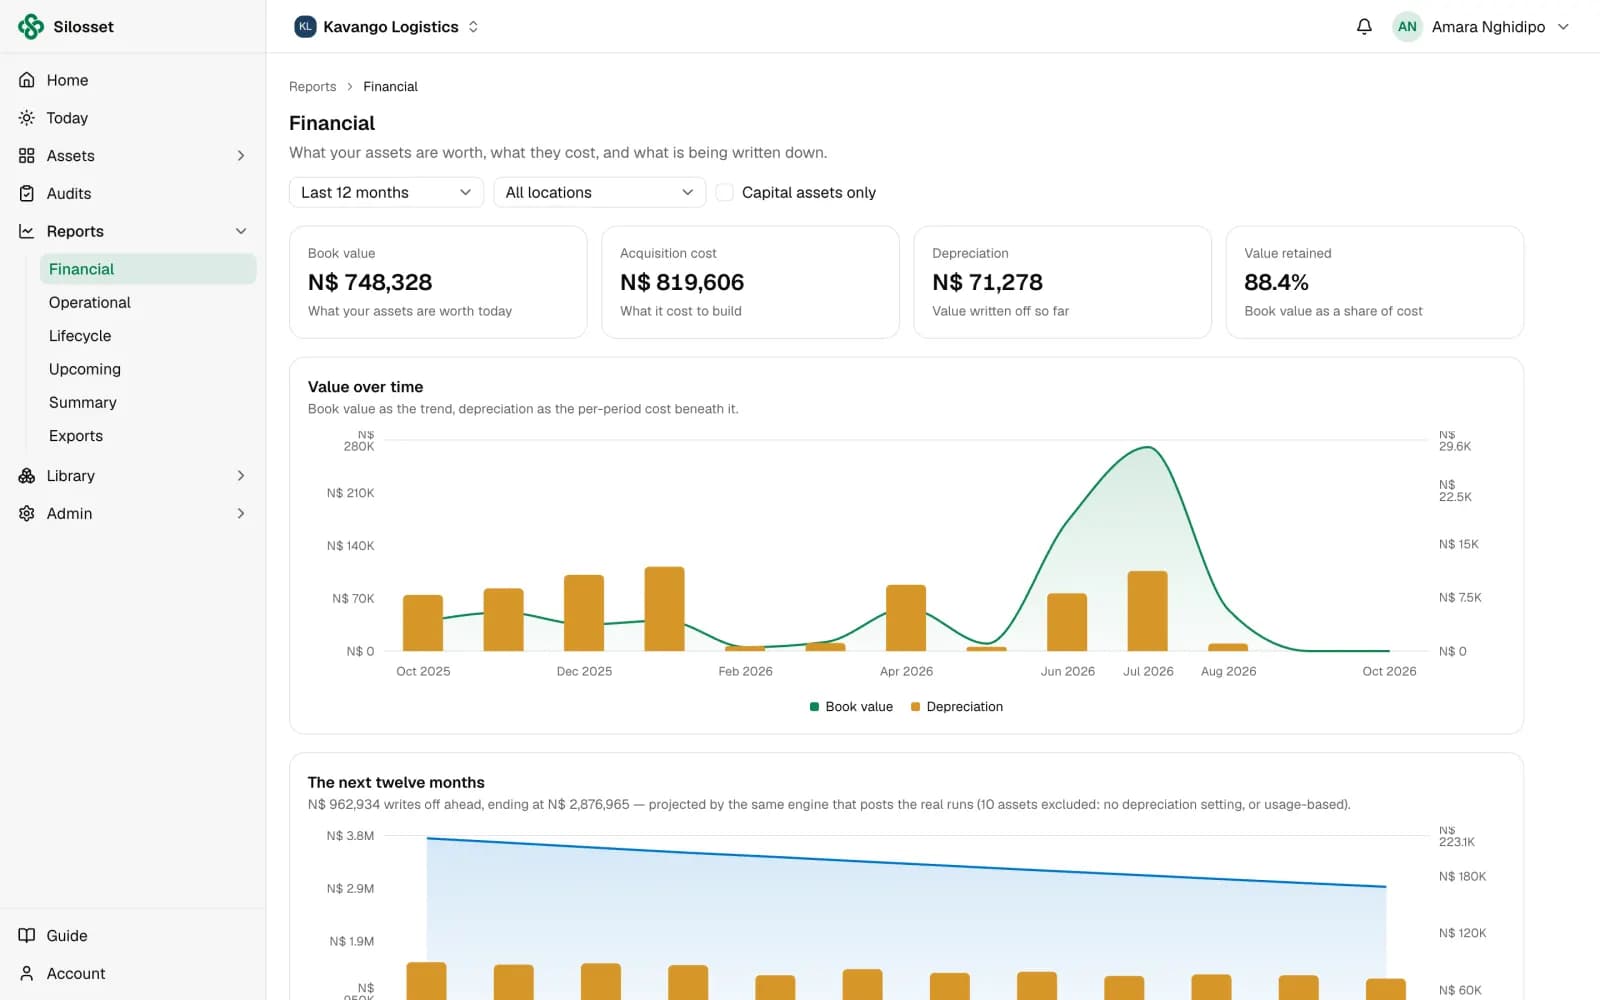
Task: Click the N$ 748,328 value
Action: tap(370, 283)
